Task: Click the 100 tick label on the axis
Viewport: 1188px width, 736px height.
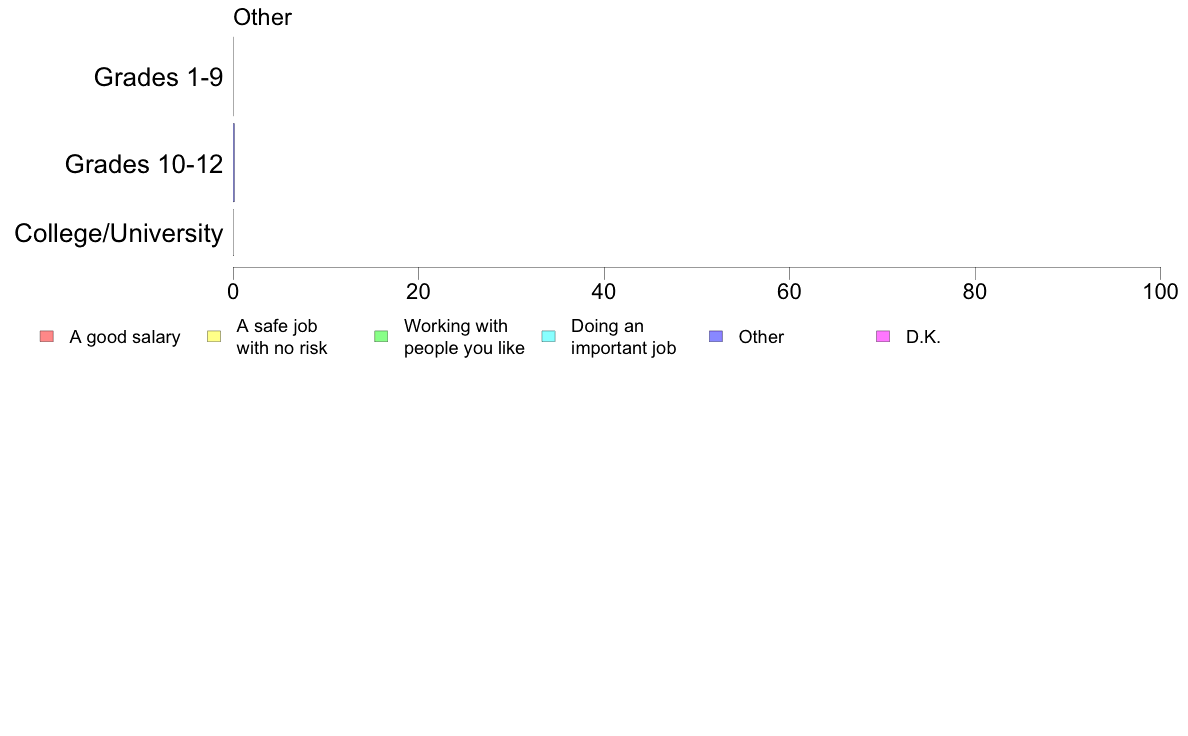Action: tap(1160, 292)
